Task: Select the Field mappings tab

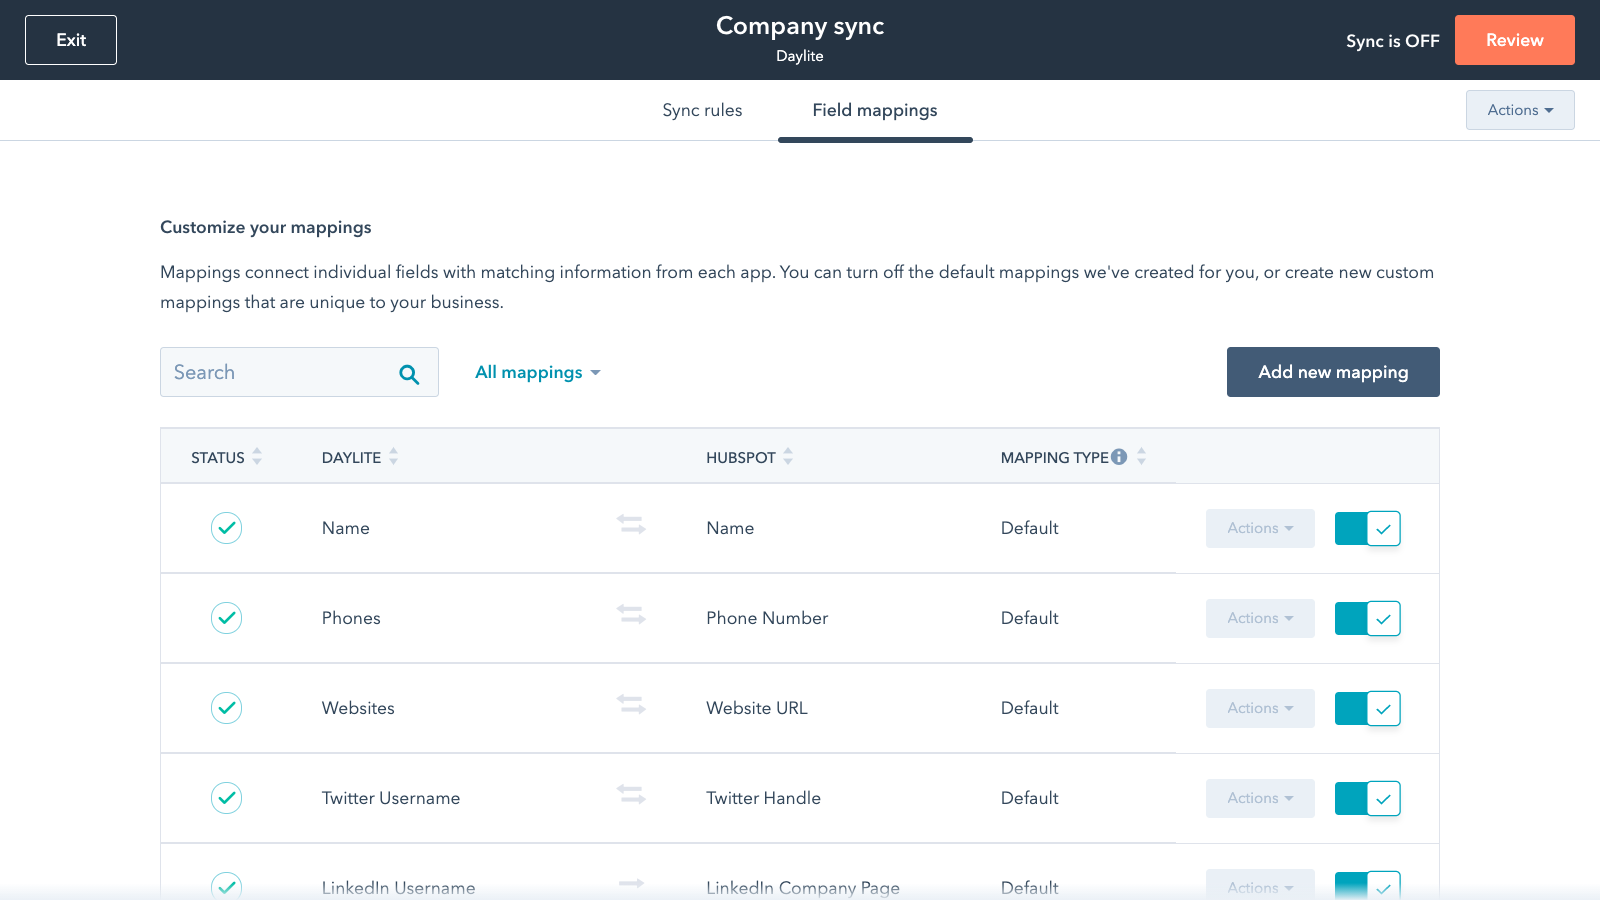Action: point(874,110)
